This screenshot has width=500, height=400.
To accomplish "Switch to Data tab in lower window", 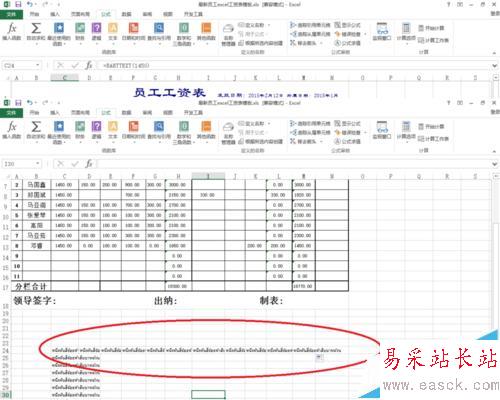I will coord(126,113).
